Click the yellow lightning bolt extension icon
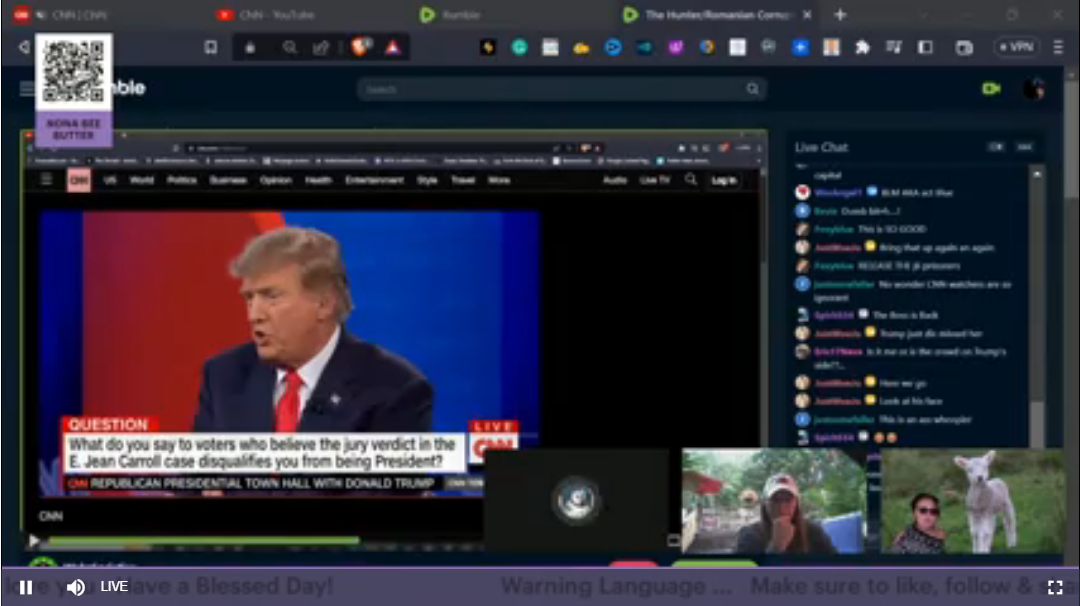Screen dimensions: 1080x606 pyautogui.click(x=488, y=47)
